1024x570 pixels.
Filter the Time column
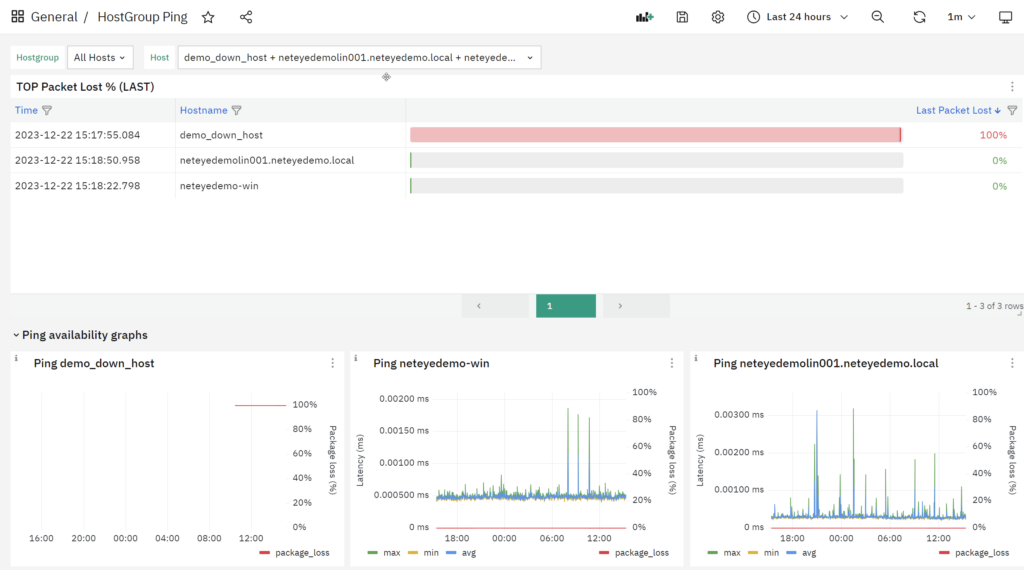47,110
